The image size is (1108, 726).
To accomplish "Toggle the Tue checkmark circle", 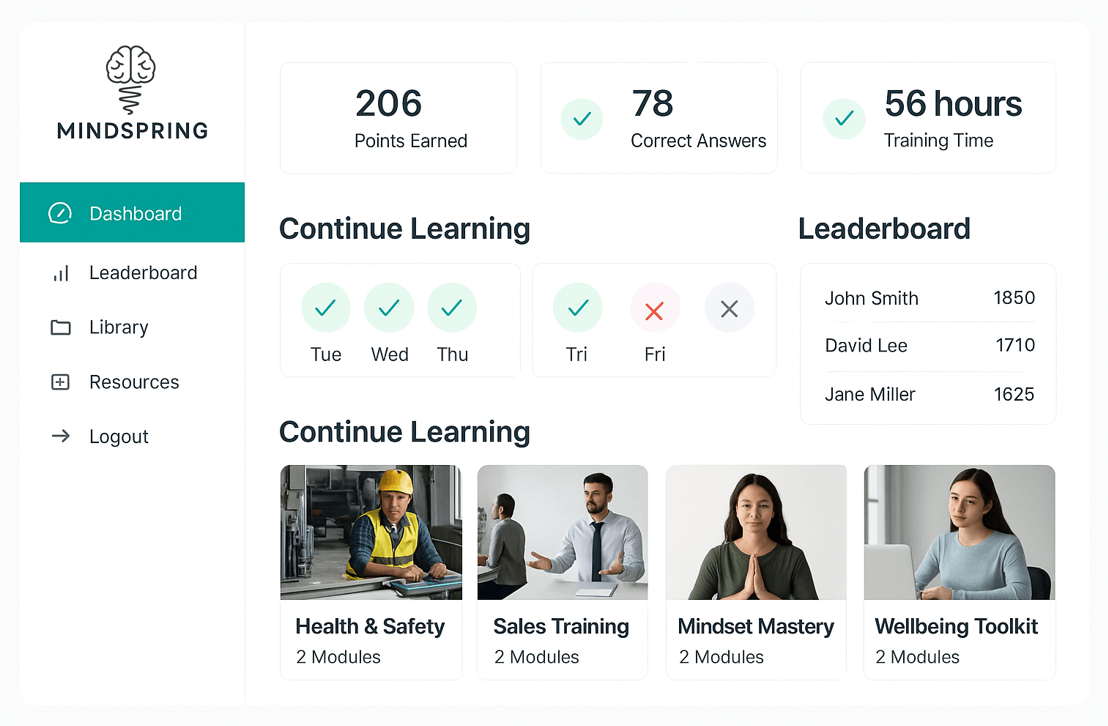I will coord(326,308).
